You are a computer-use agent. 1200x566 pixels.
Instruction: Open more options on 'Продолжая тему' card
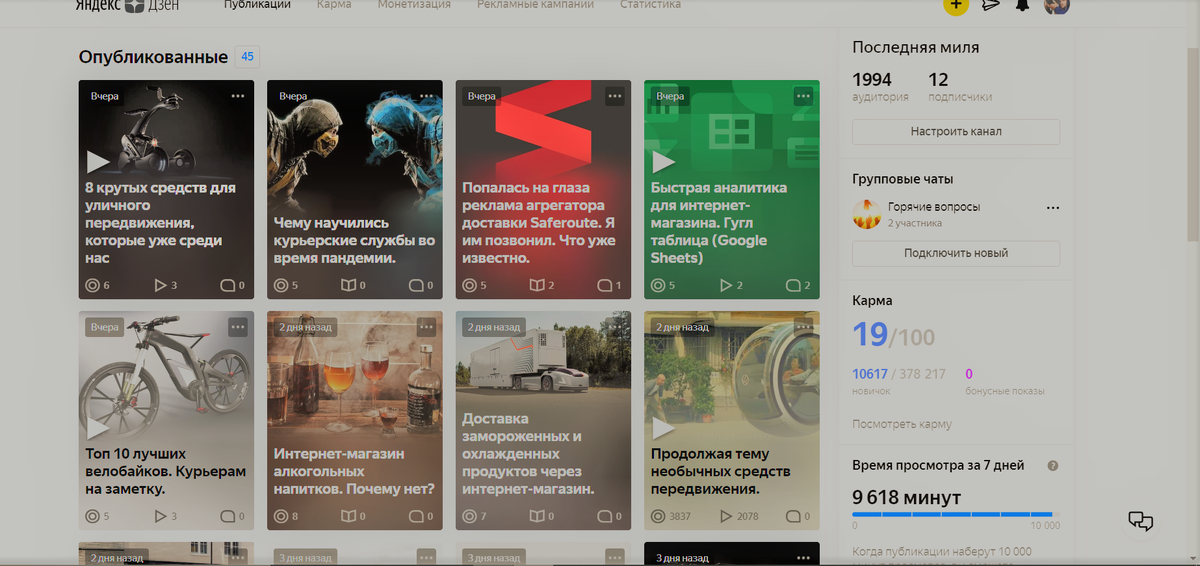[803, 327]
